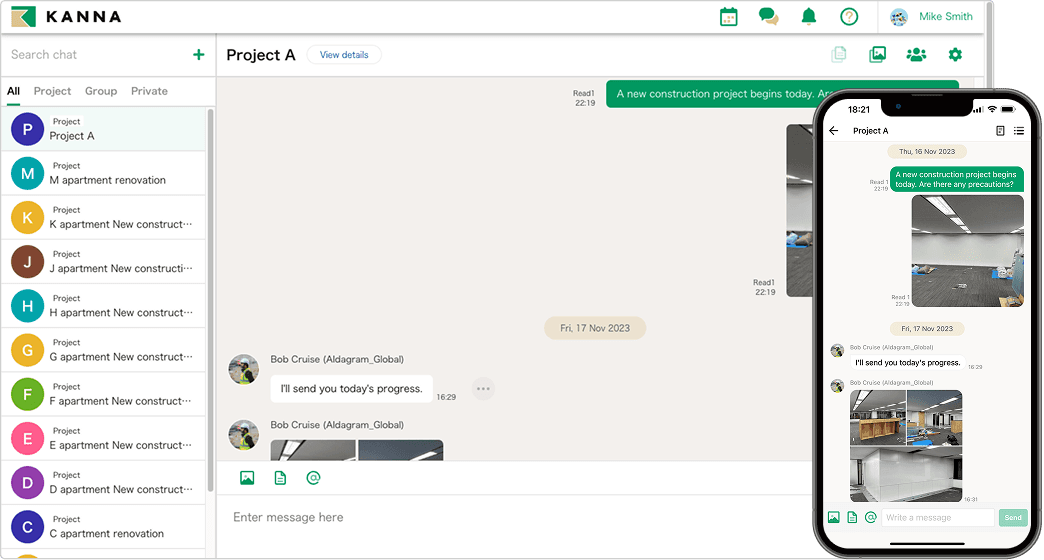
Task: Click the chat list scrollbar
Action: coord(211,300)
